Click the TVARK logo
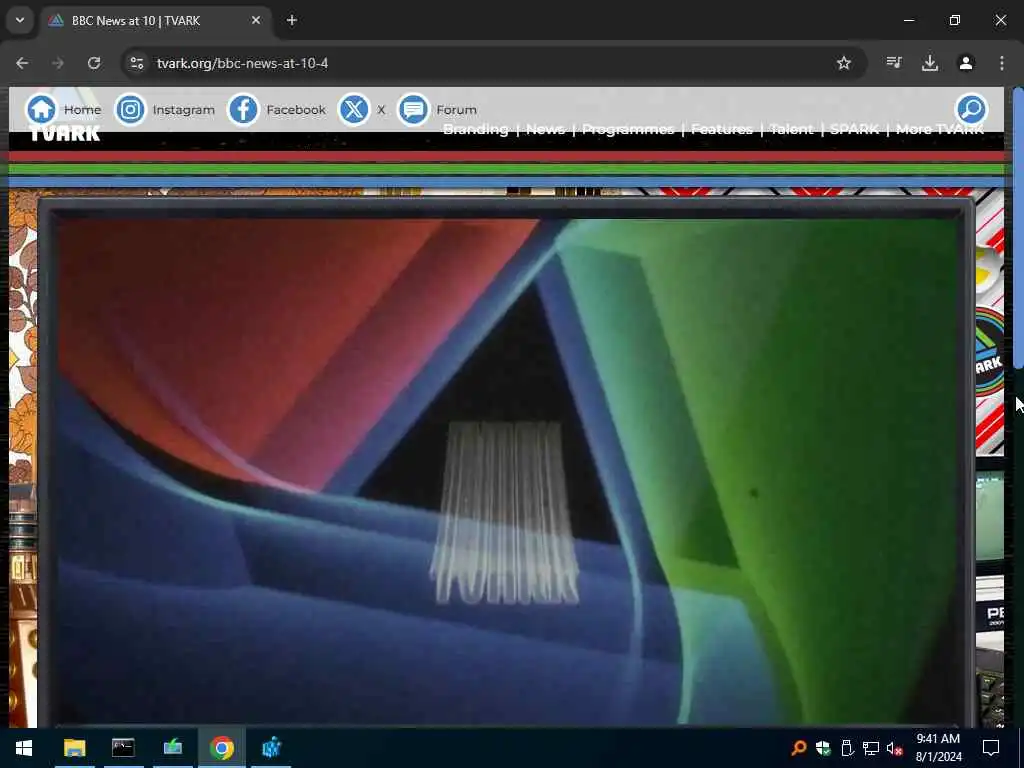Image resolution: width=1024 pixels, height=768 pixels. (65, 134)
